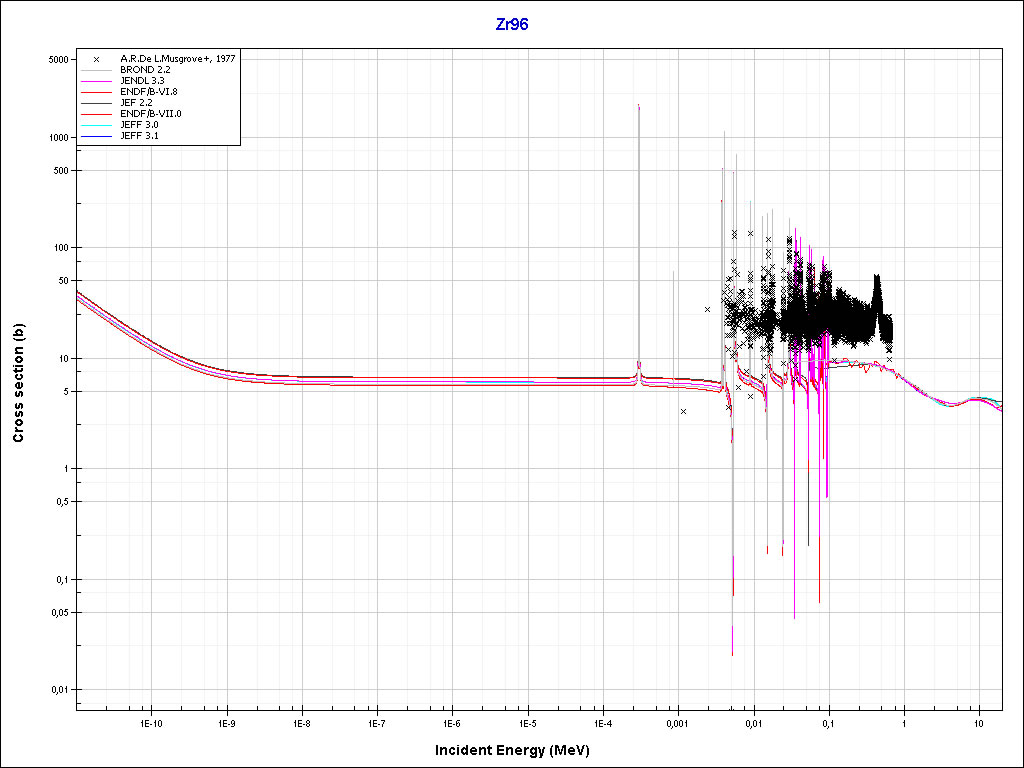Click the 1E-10 tick on the x-axis

pyautogui.click(x=150, y=721)
